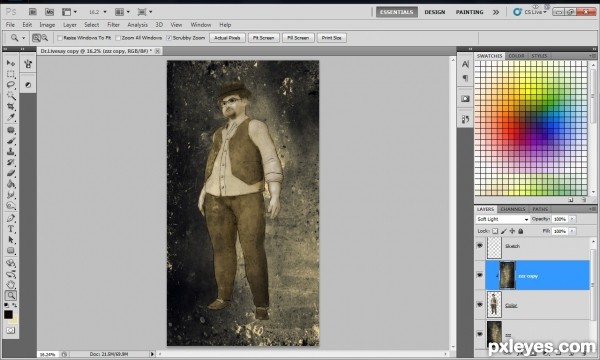Screen dimensions: 600x360
Task: Select the Path Selection tool
Action: click(x=11, y=240)
